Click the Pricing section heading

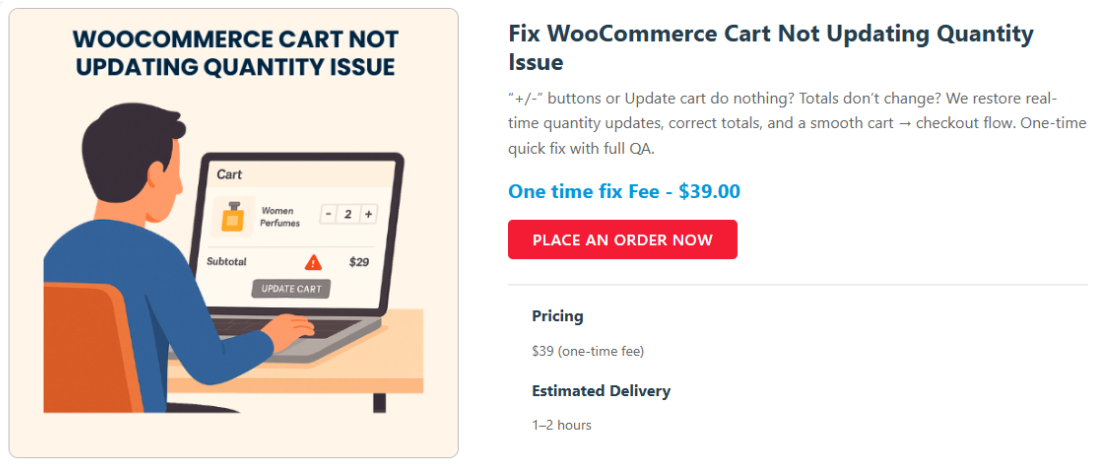click(x=557, y=316)
